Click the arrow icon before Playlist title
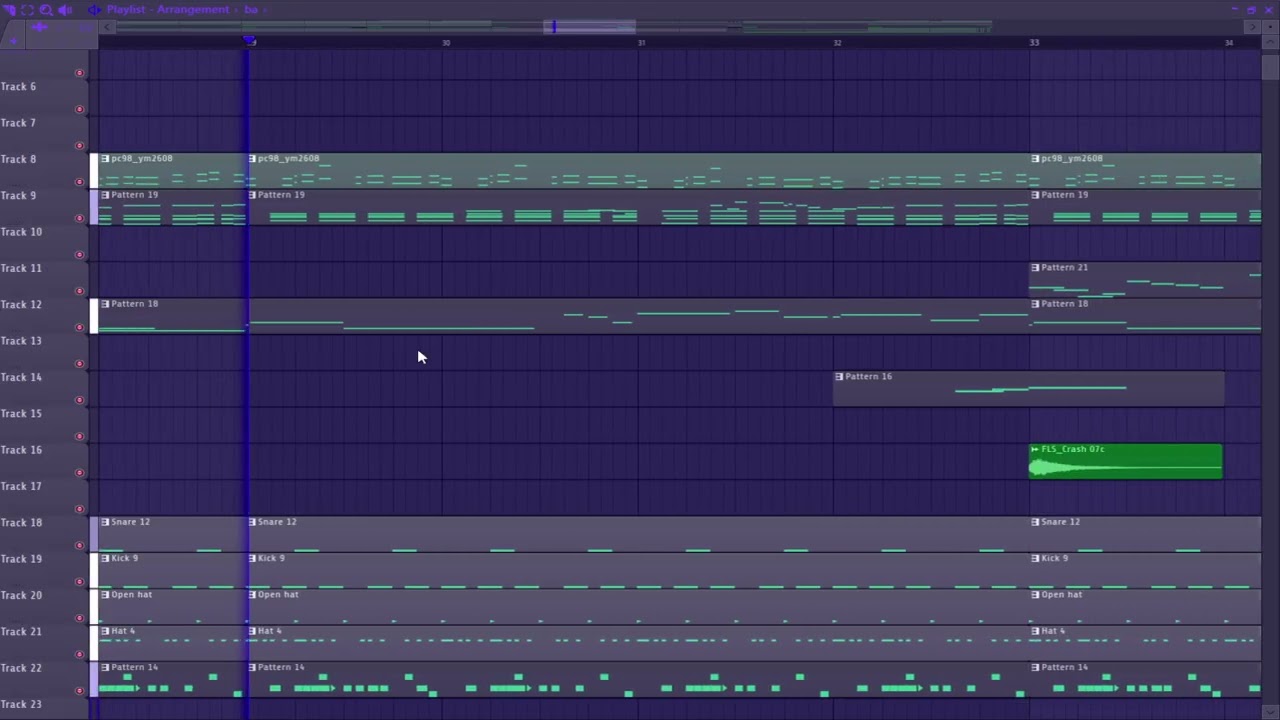The height and width of the screenshot is (720, 1280). 94,9
